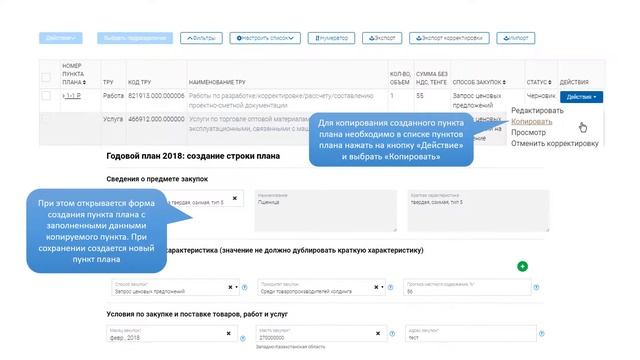Click «Черновик» status cell
The image size is (640, 360).
point(541,96)
